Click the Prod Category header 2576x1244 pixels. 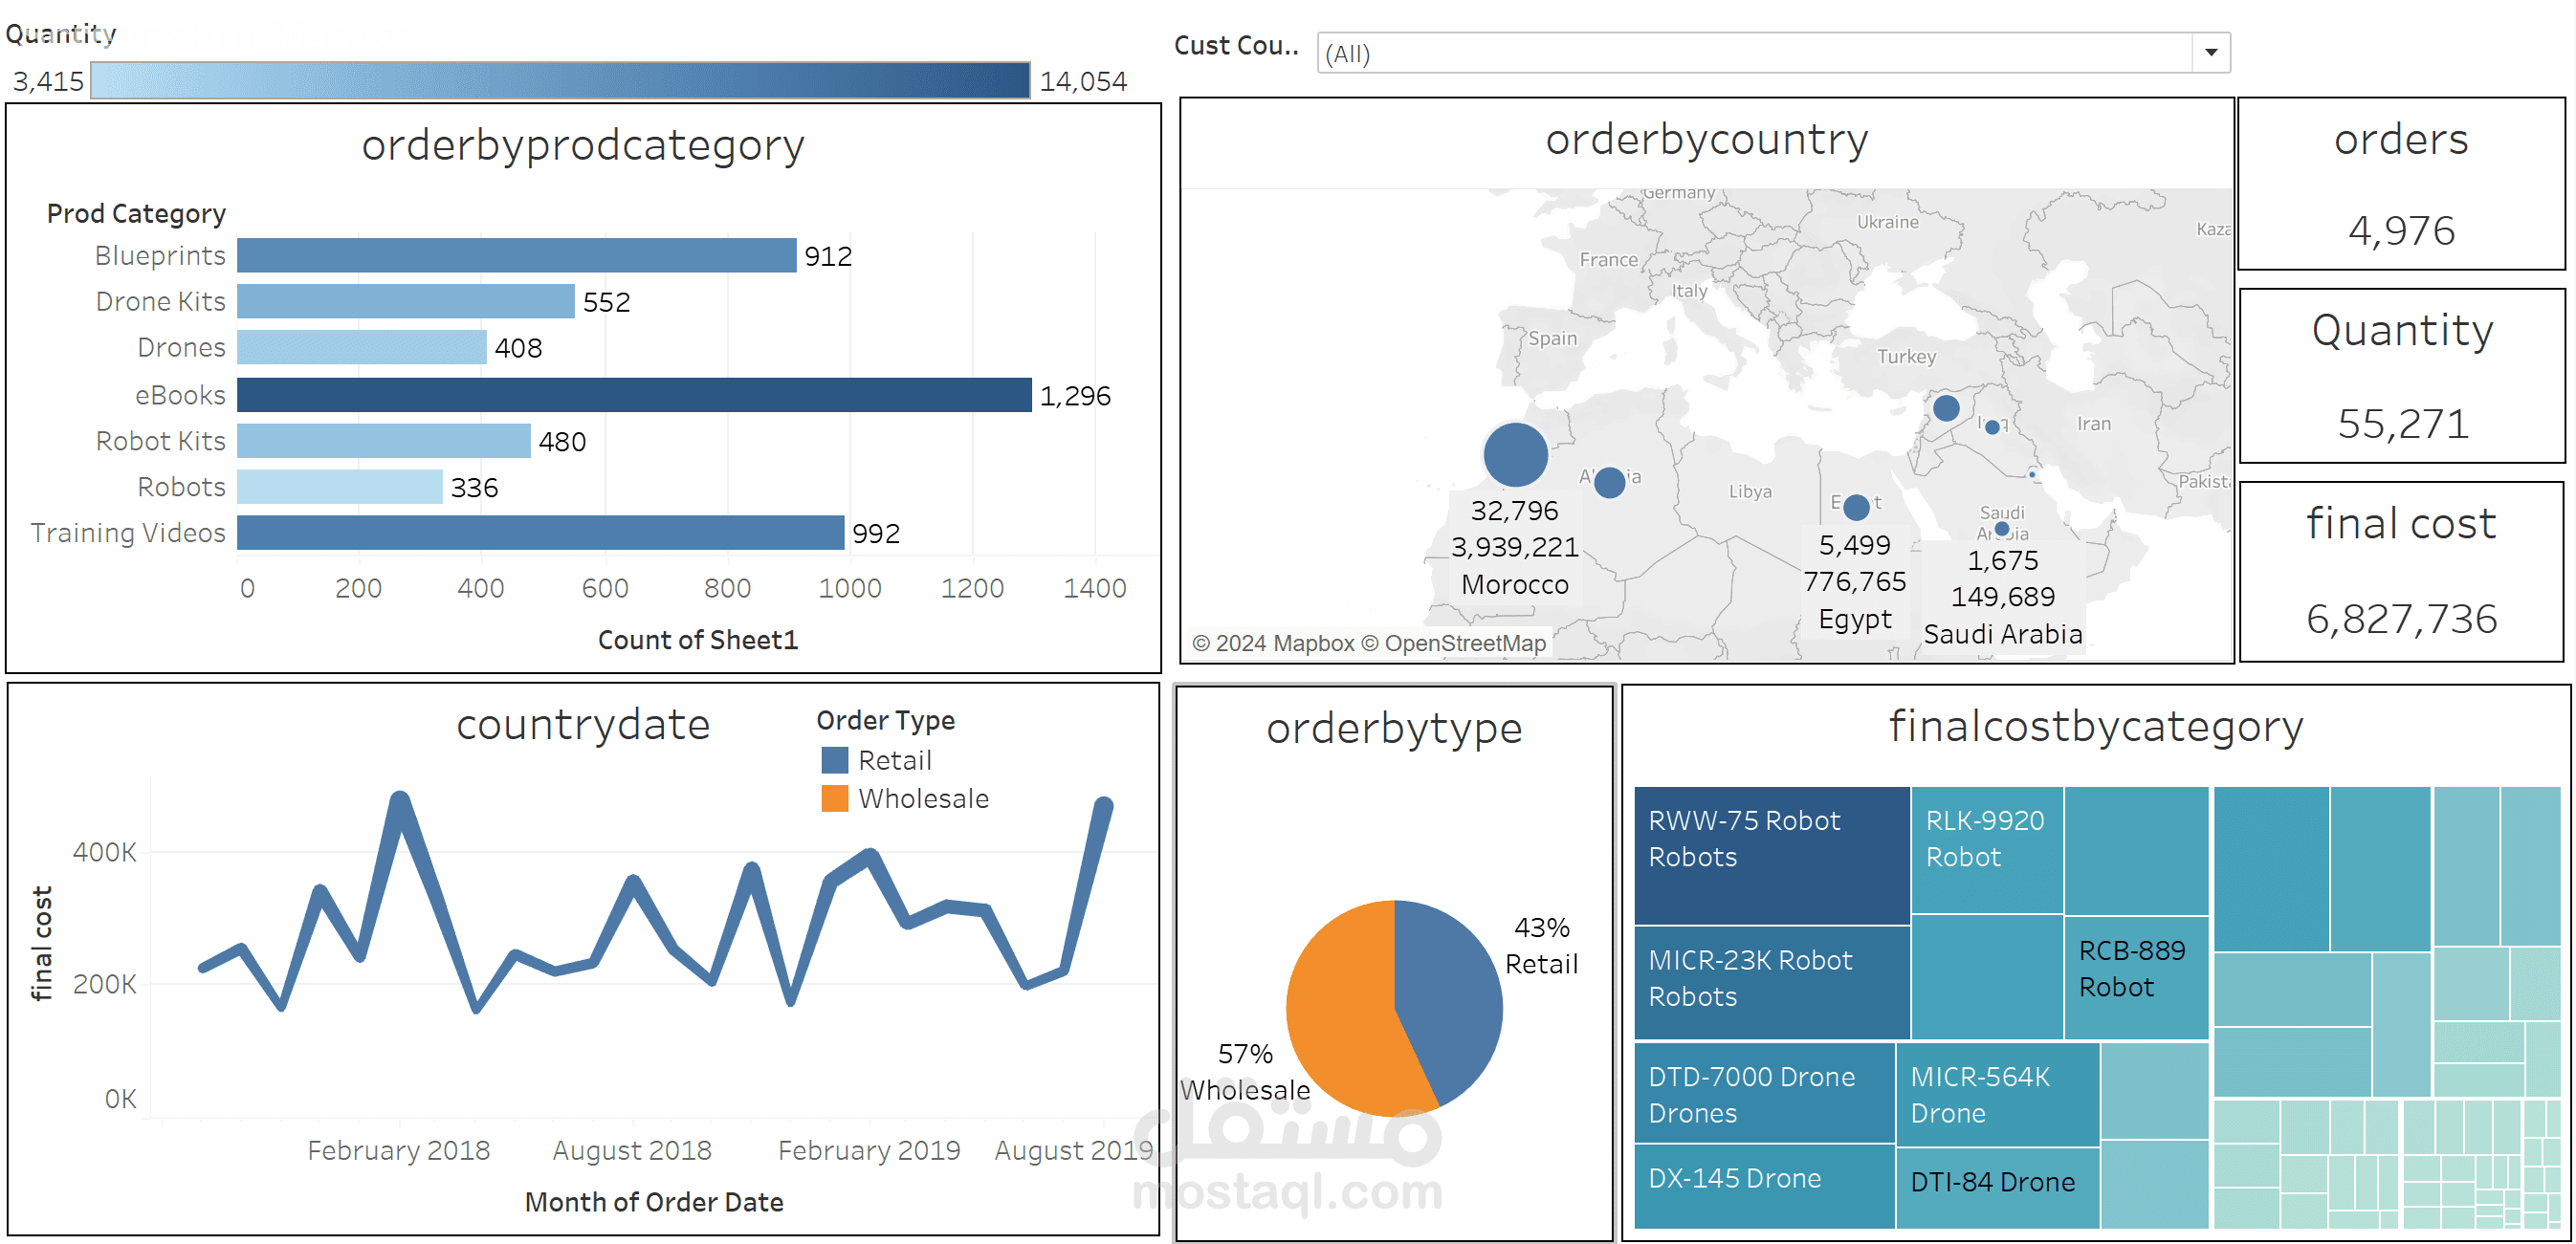point(136,213)
